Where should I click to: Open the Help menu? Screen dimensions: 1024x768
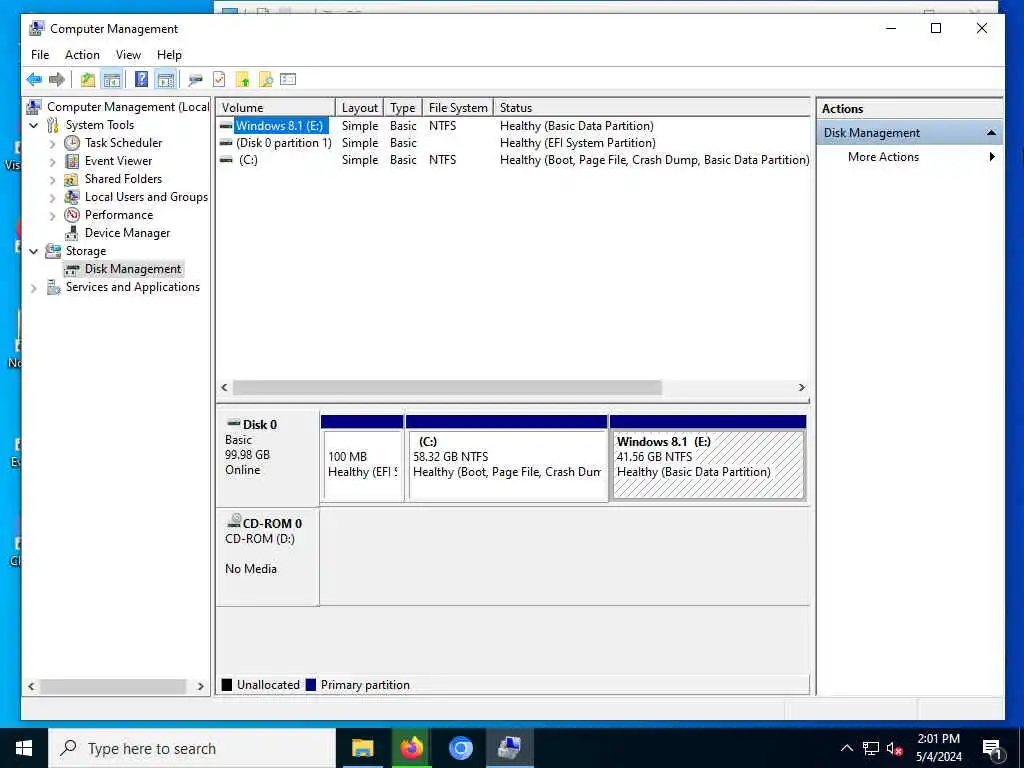169,55
